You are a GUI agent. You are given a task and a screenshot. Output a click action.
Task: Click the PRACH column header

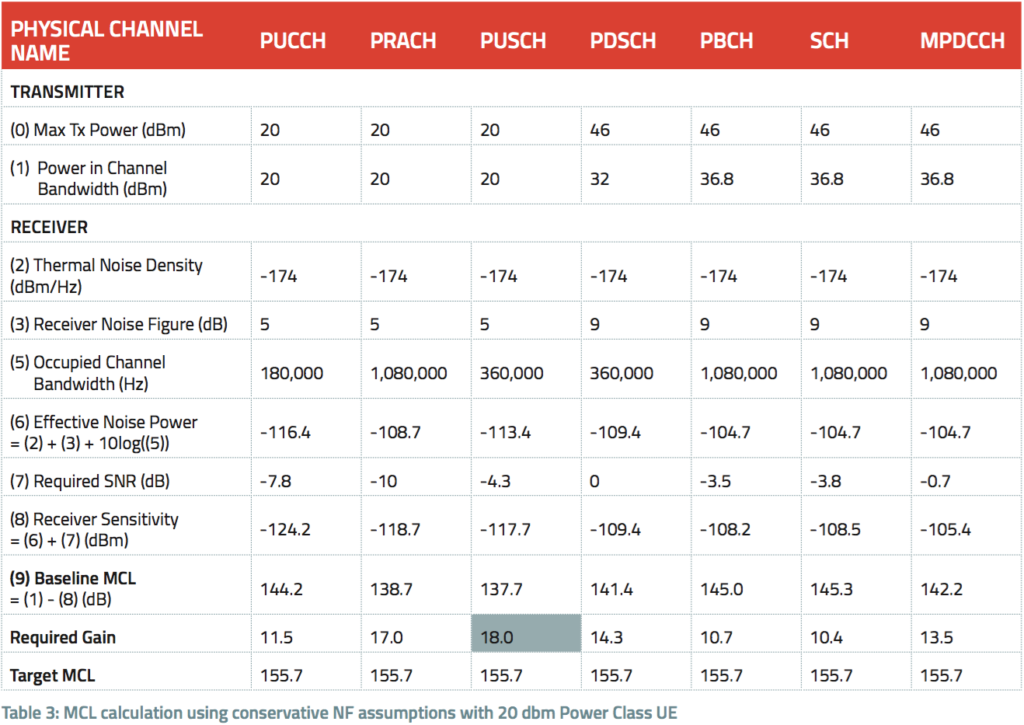pyautogui.click(x=403, y=41)
